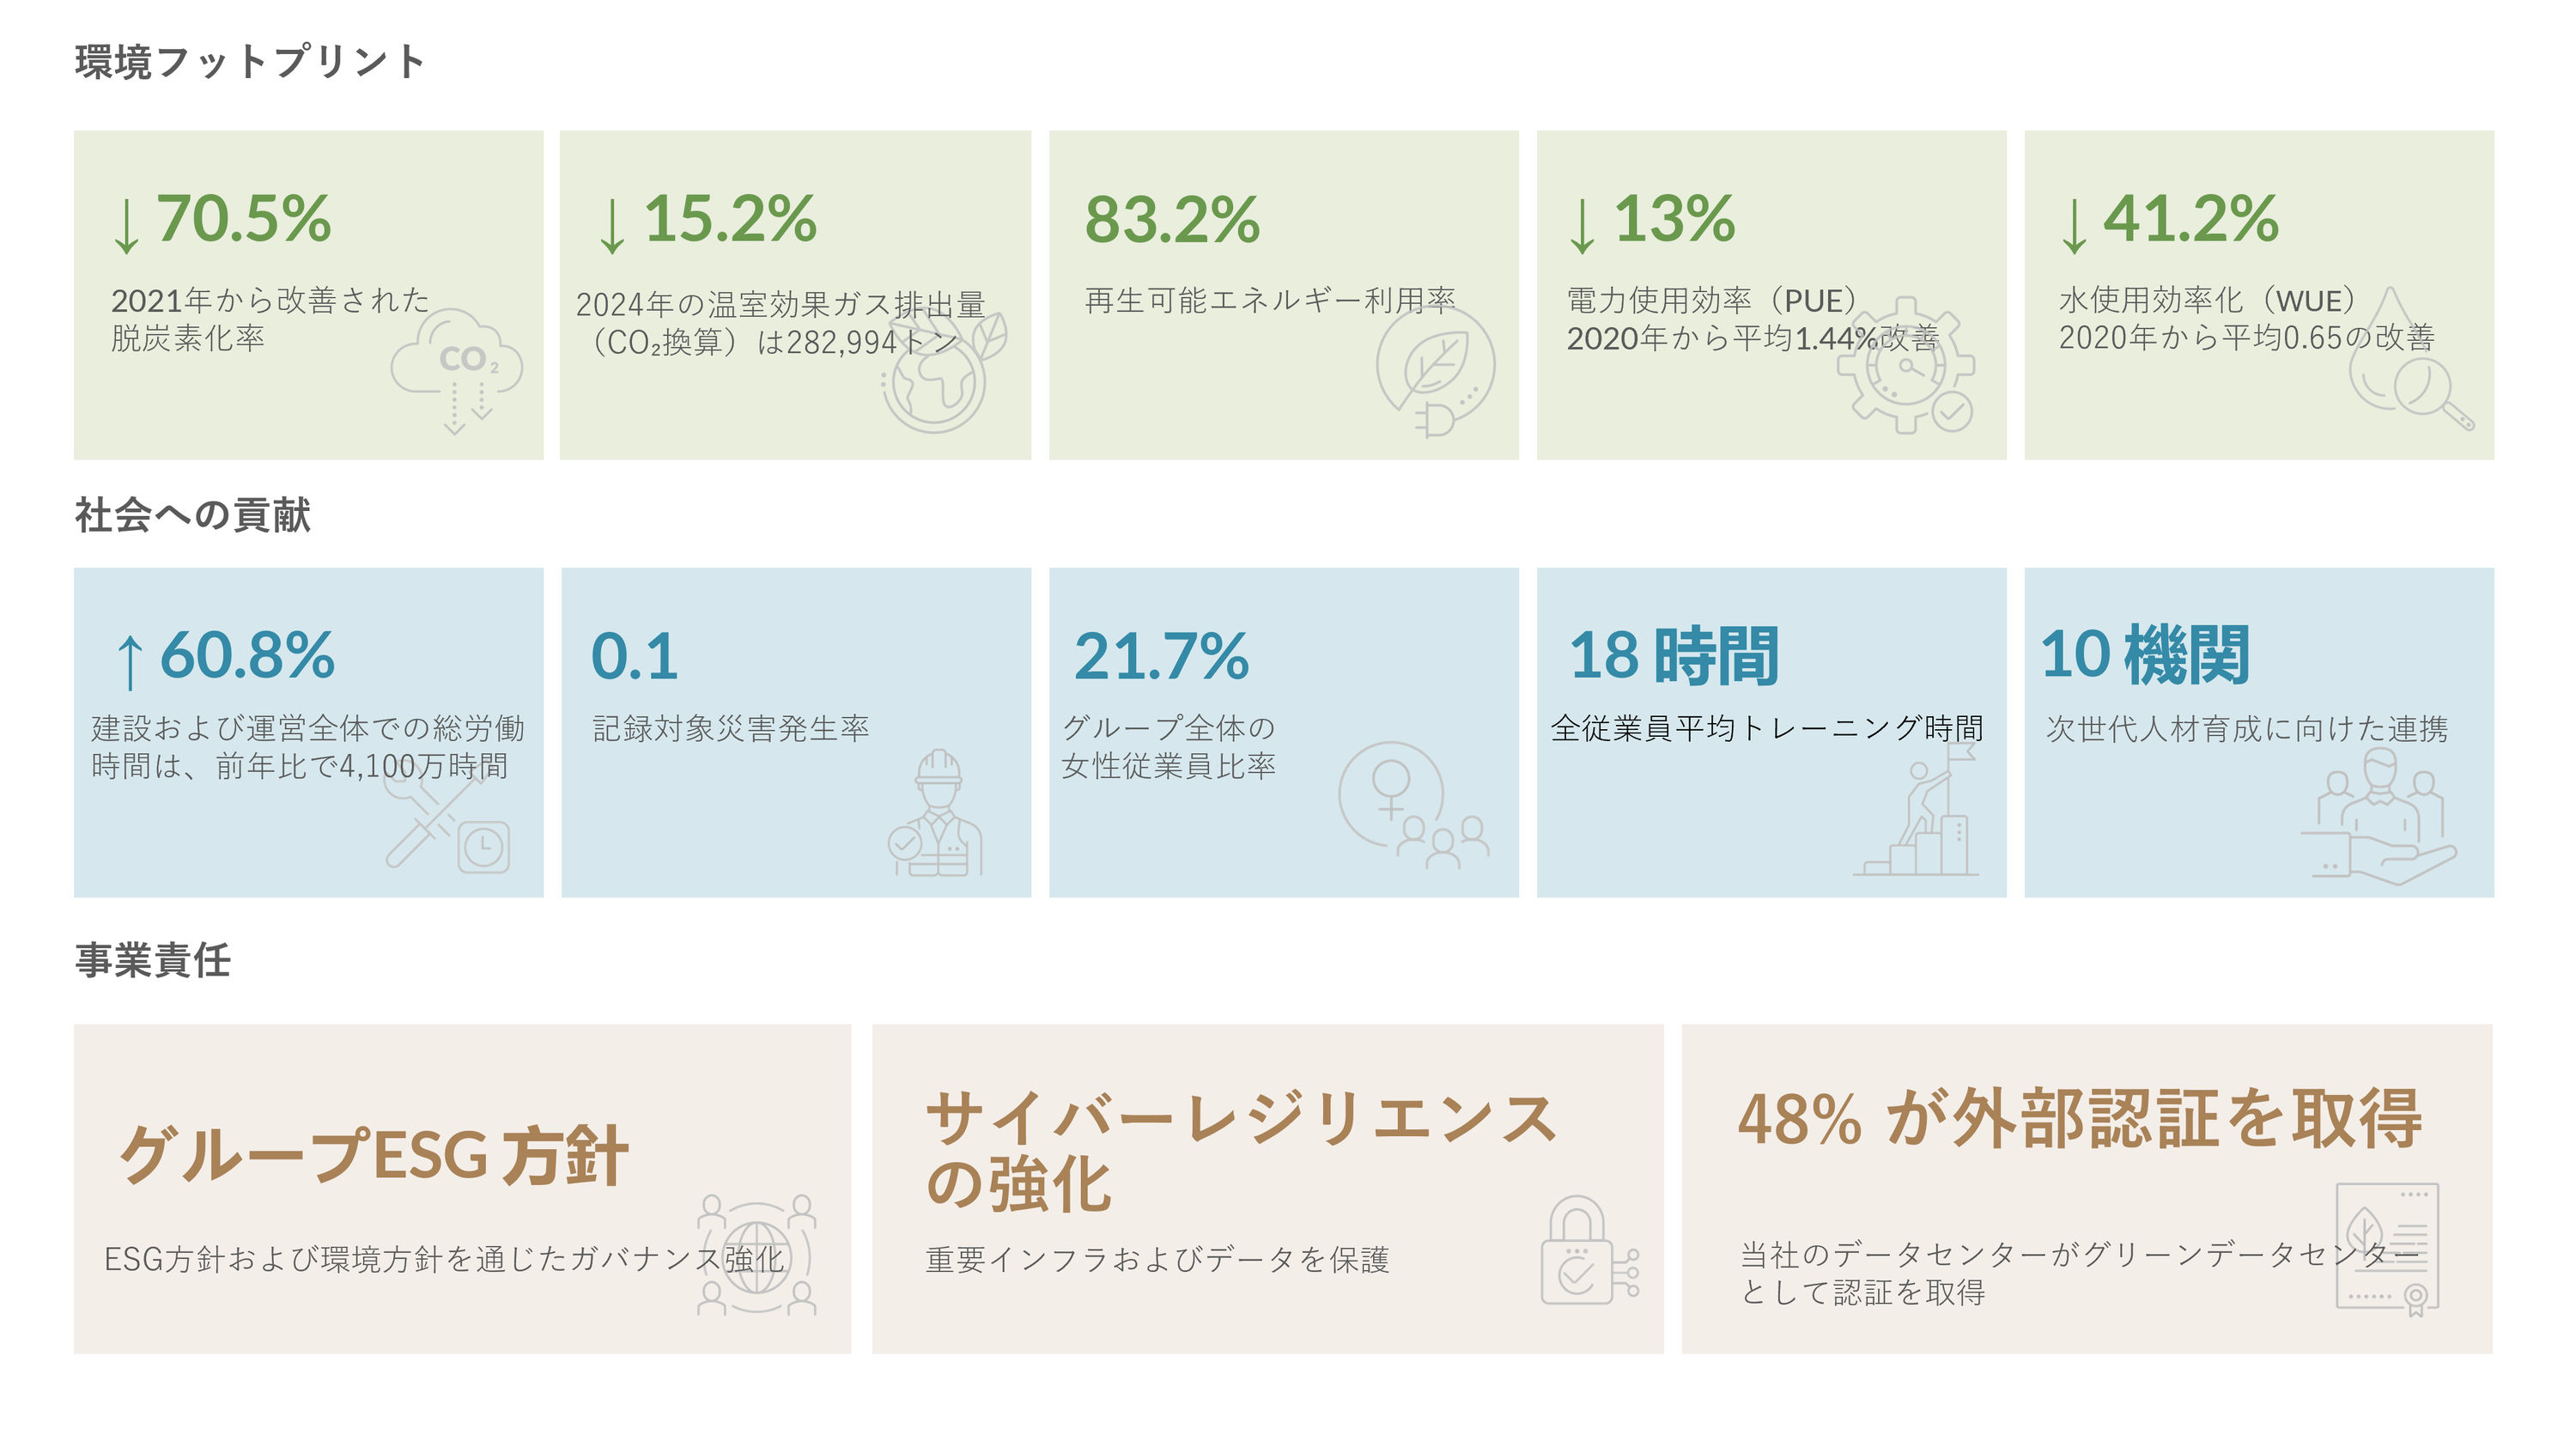The image size is (2576, 1429).
Task: Click the 48% が外部認証を取得 headline
Action: 2080,1118
